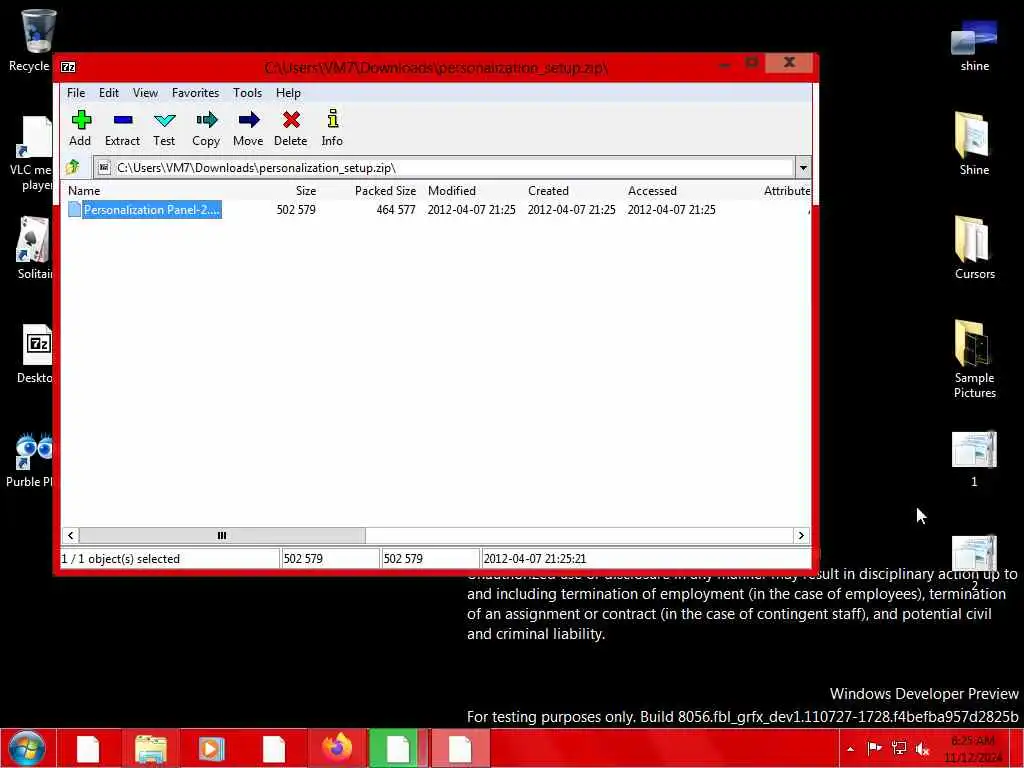Open File Explorer from the taskbar
Image resolution: width=1024 pixels, height=768 pixels.
(151, 748)
